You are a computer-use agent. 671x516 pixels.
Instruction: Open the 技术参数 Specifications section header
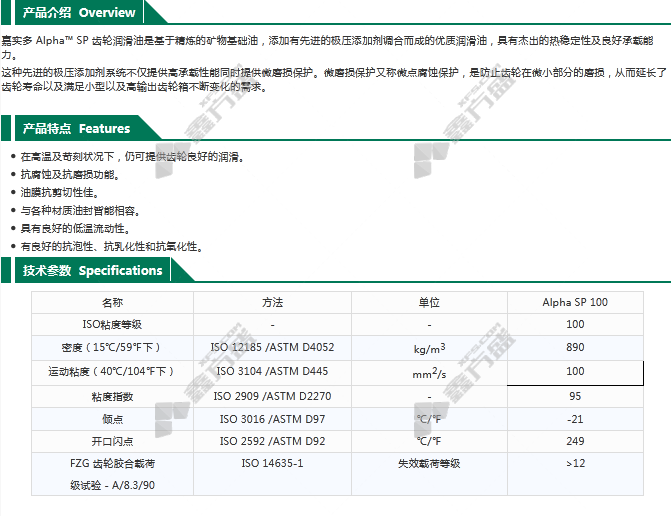click(92, 271)
